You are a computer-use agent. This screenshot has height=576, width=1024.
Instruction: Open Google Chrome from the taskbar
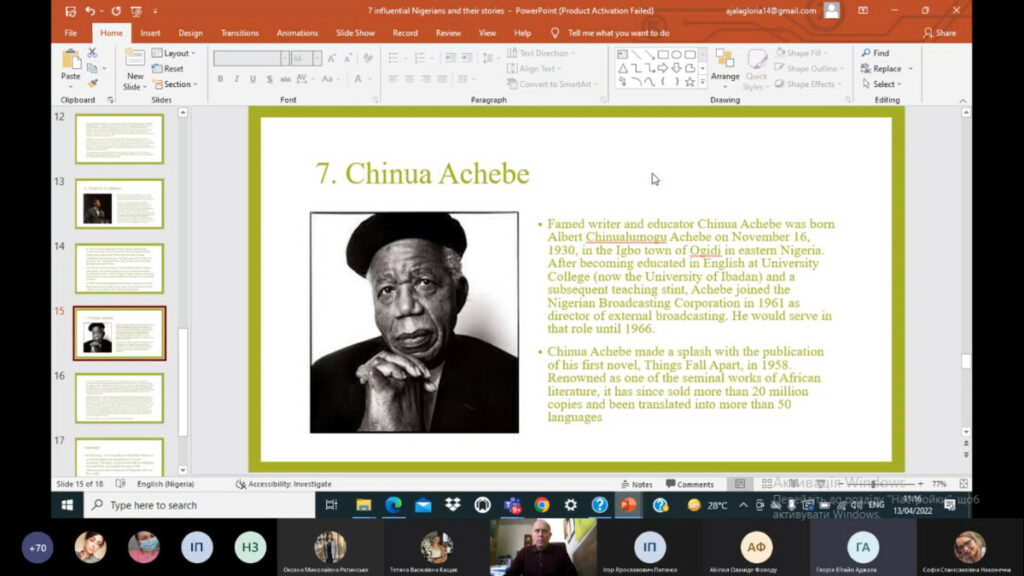point(541,505)
